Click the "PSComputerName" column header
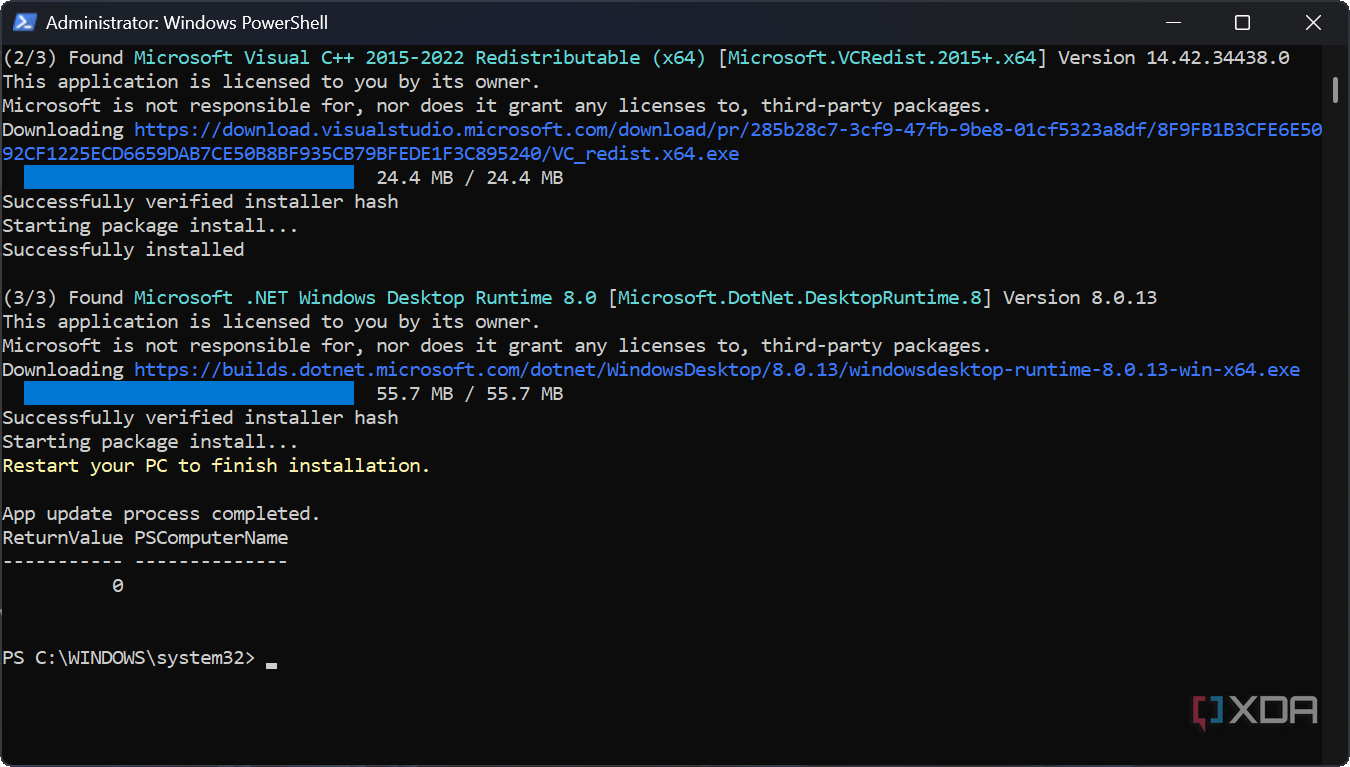This screenshot has width=1350, height=767. point(211,537)
